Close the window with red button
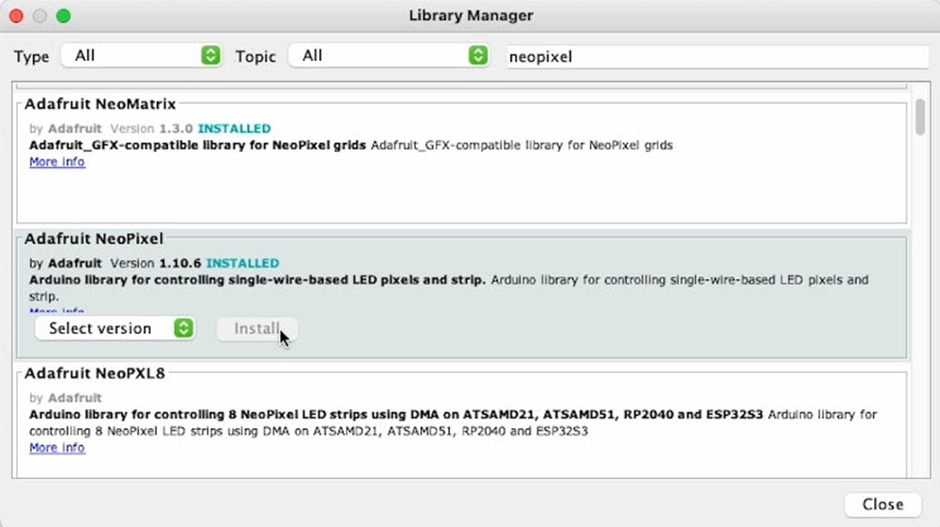 [x=16, y=16]
